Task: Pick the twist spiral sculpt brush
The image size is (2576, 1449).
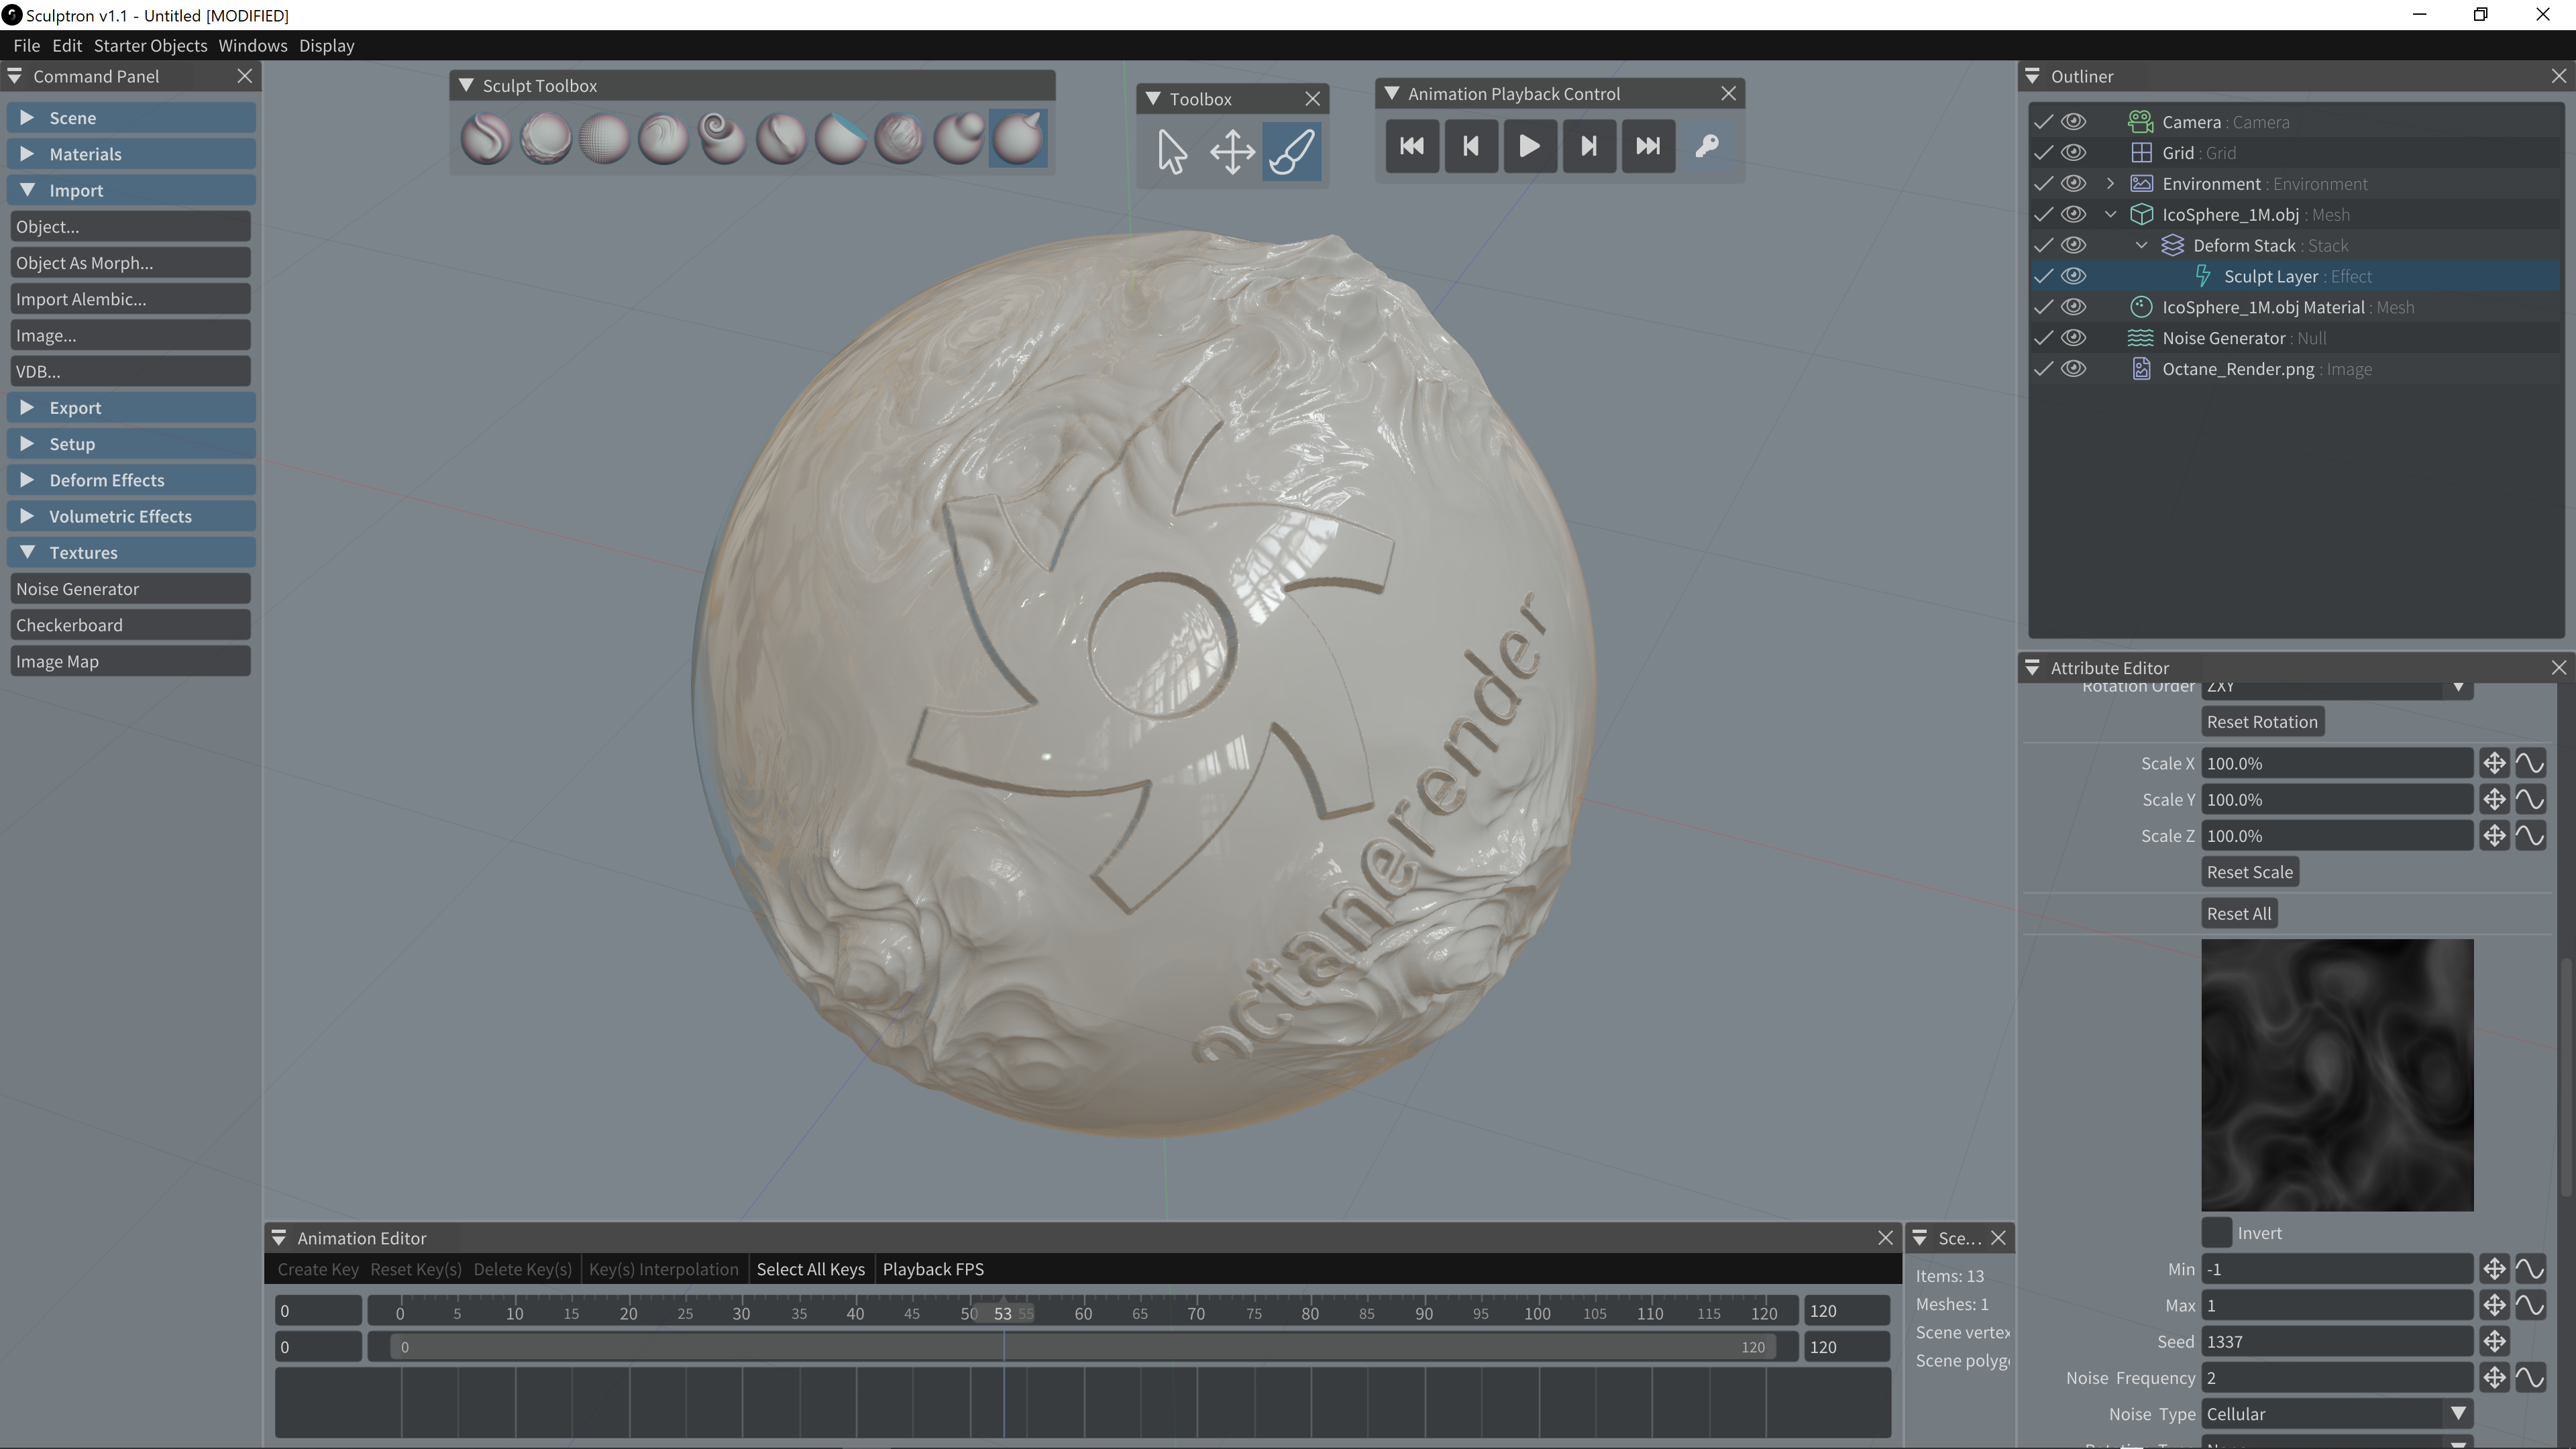Action: coord(722,138)
